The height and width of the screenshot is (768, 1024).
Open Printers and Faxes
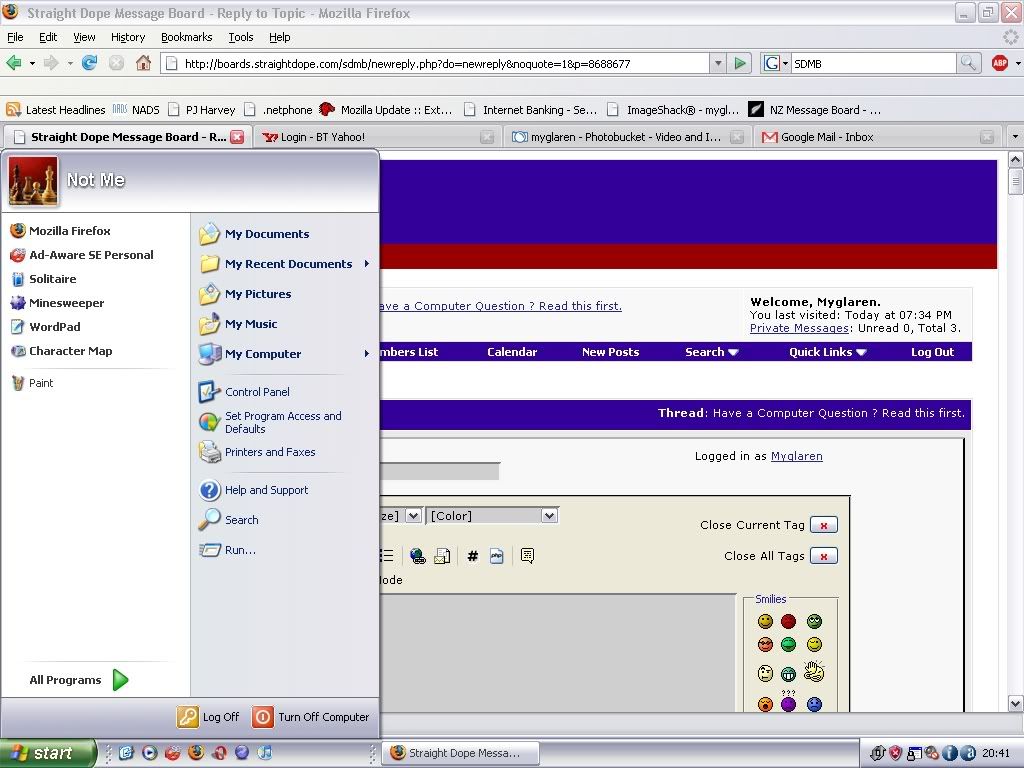point(257,452)
